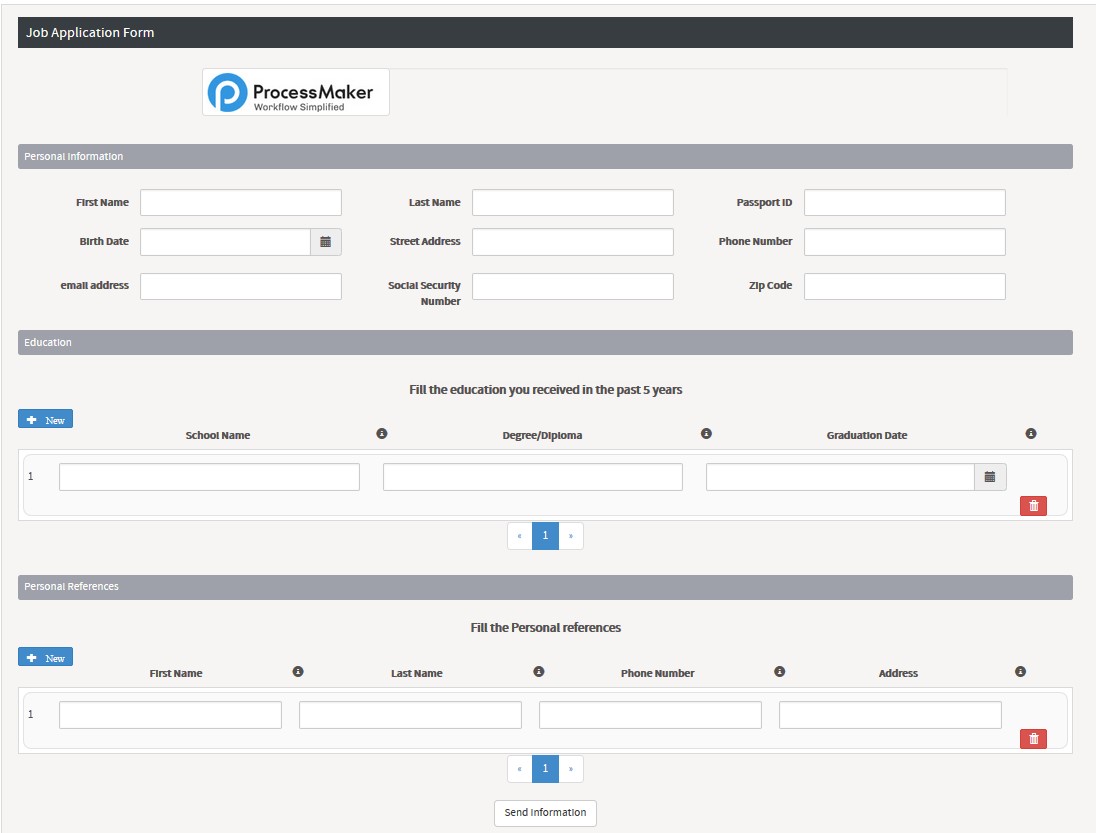Go to next page in education pagination
The image size is (1096, 833).
pos(570,536)
